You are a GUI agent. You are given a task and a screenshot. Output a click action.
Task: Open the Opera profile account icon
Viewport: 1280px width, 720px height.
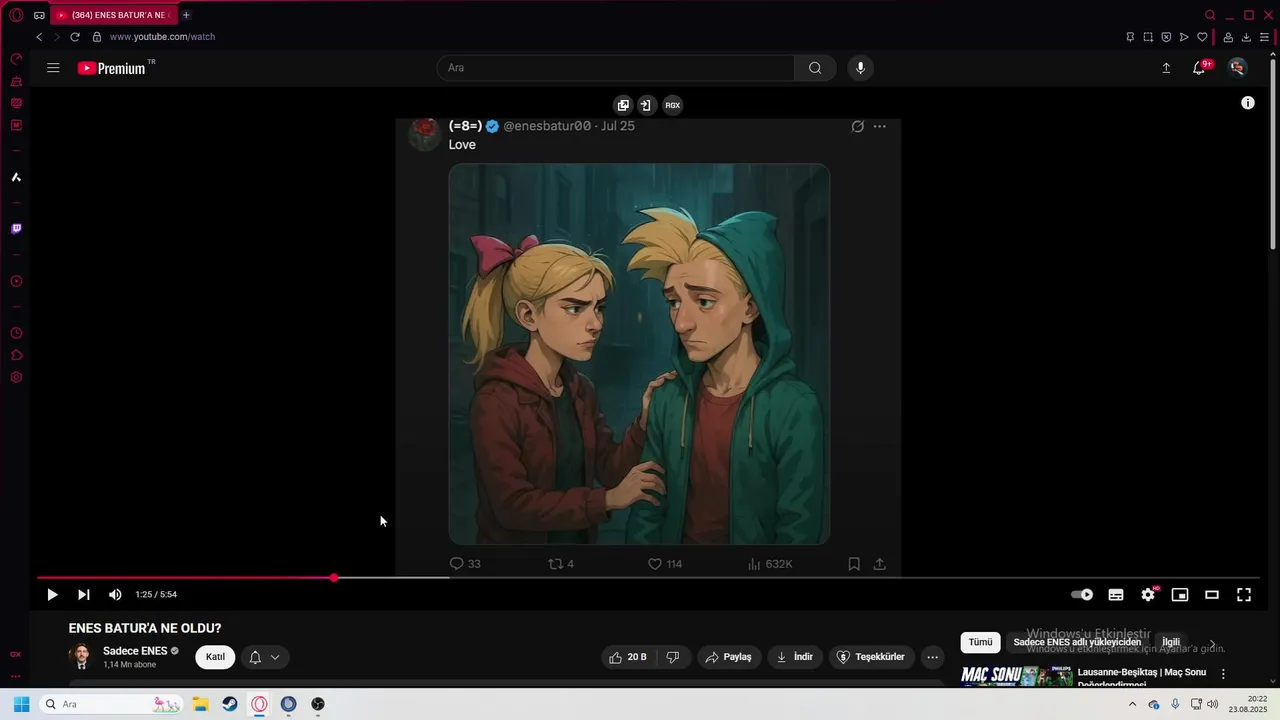click(1228, 37)
